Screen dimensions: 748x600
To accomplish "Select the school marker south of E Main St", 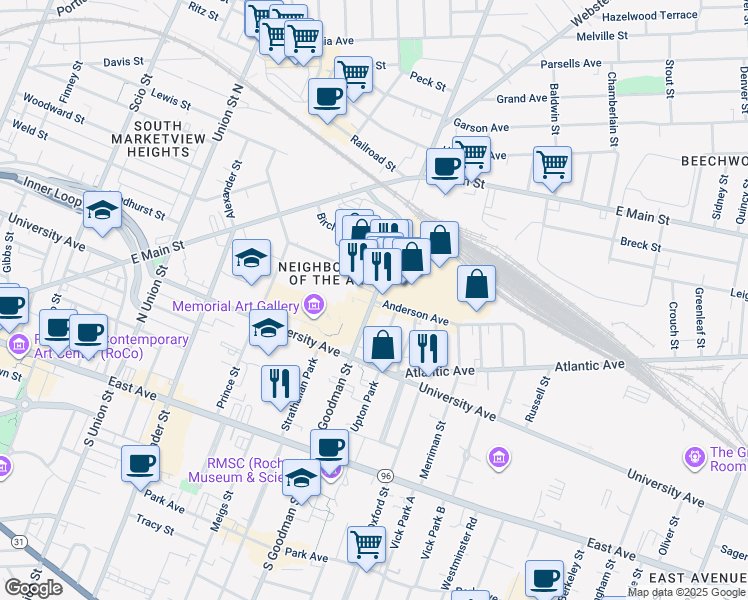I will [x=252, y=259].
